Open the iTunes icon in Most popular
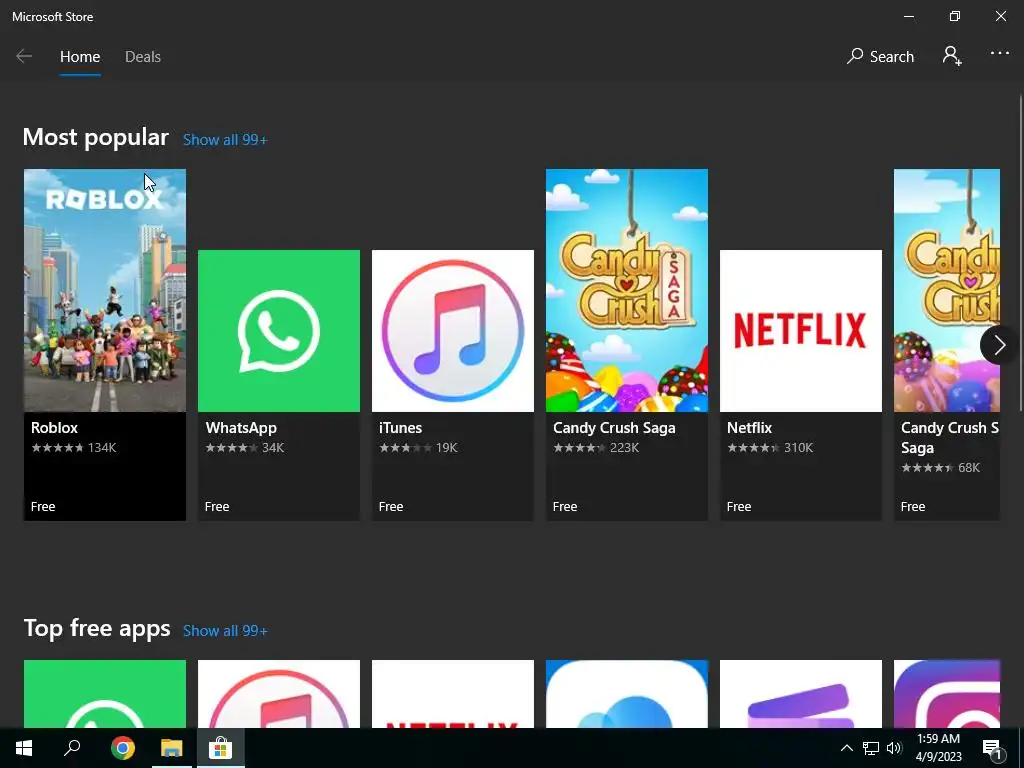Viewport: 1024px width, 768px height. (x=453, y=331)
